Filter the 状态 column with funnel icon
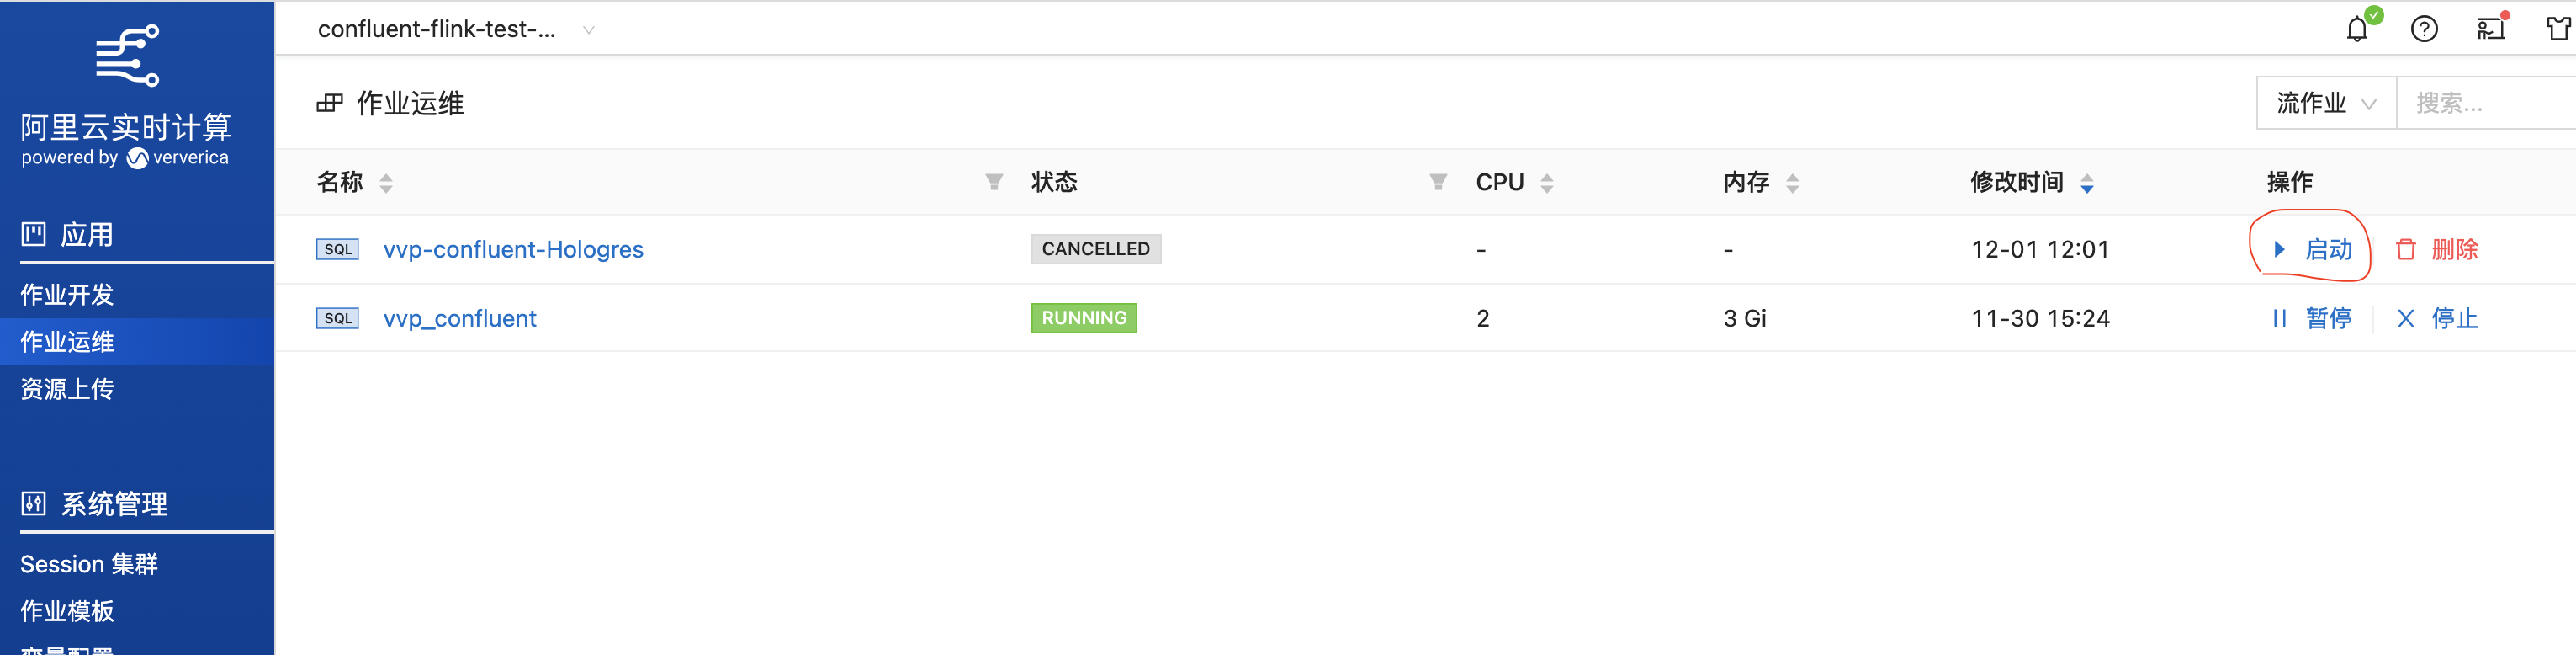The image size is (2576, 655). point(1437,182)
